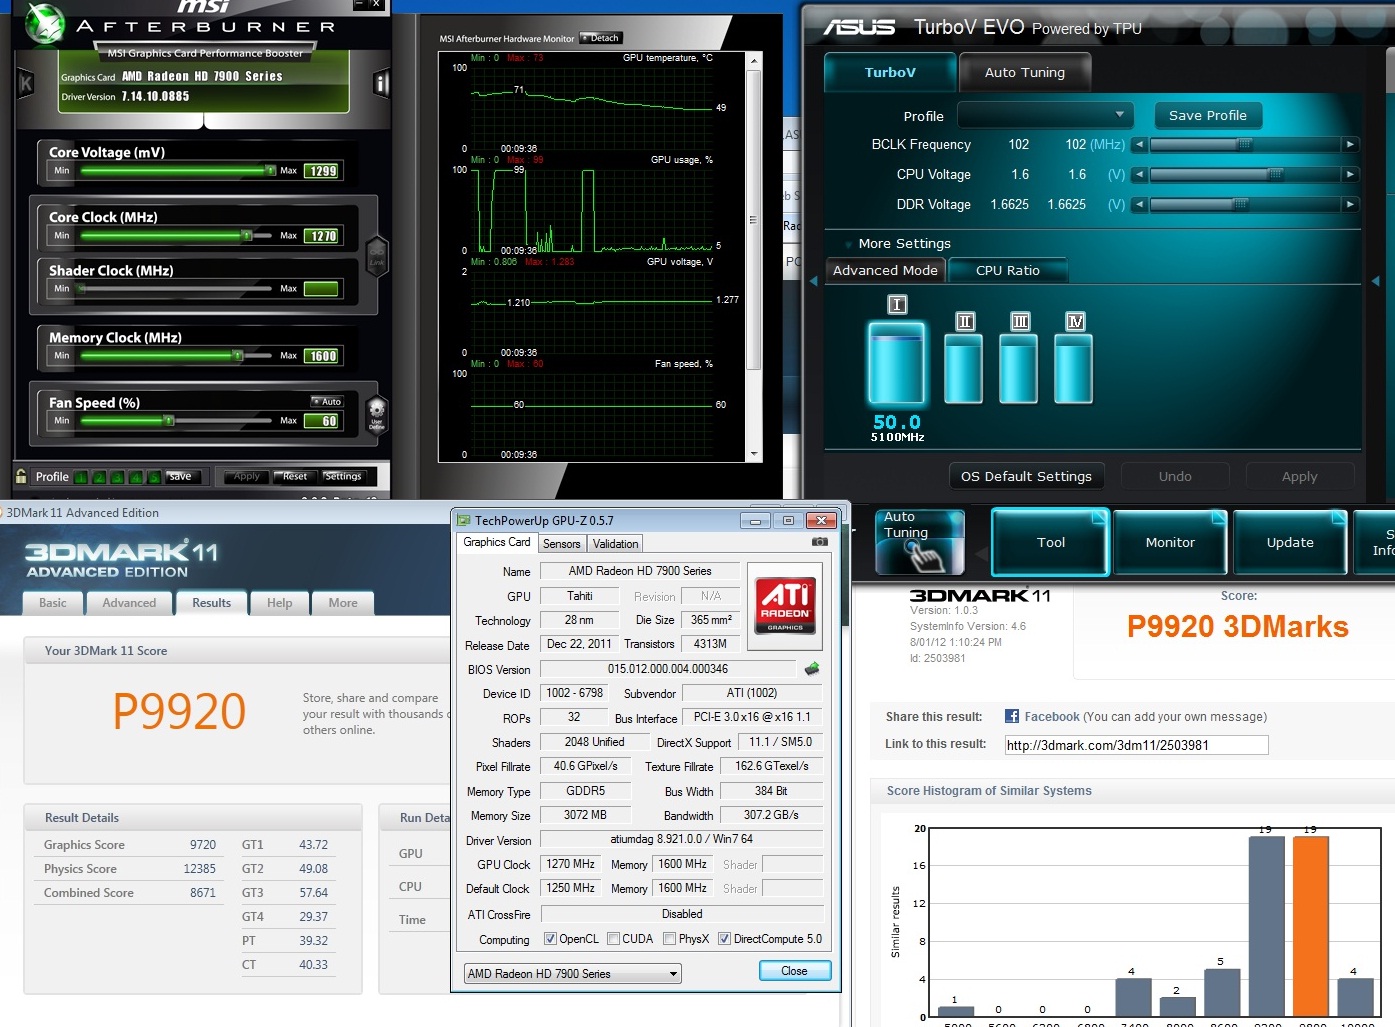1395x1027 pixels.
Task: Open Afterburner info 'i' button
Action: click(381, 83)
